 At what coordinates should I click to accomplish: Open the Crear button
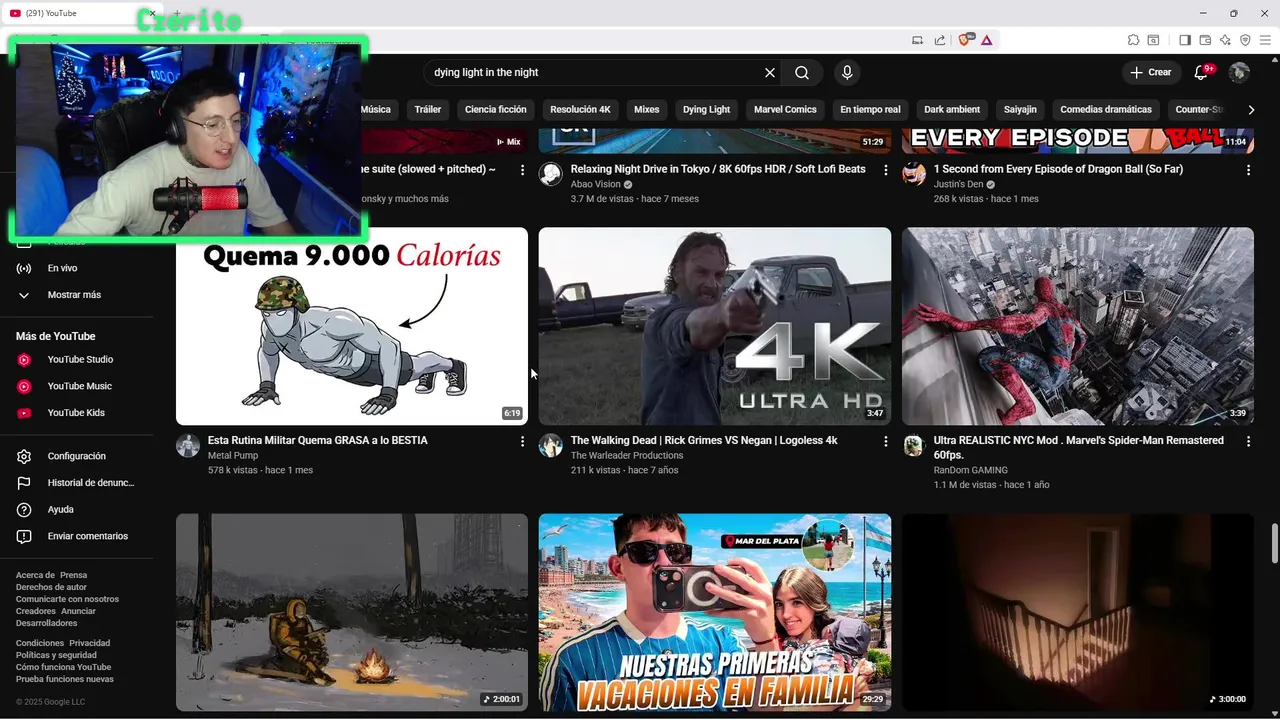(x=1150, y=73)
